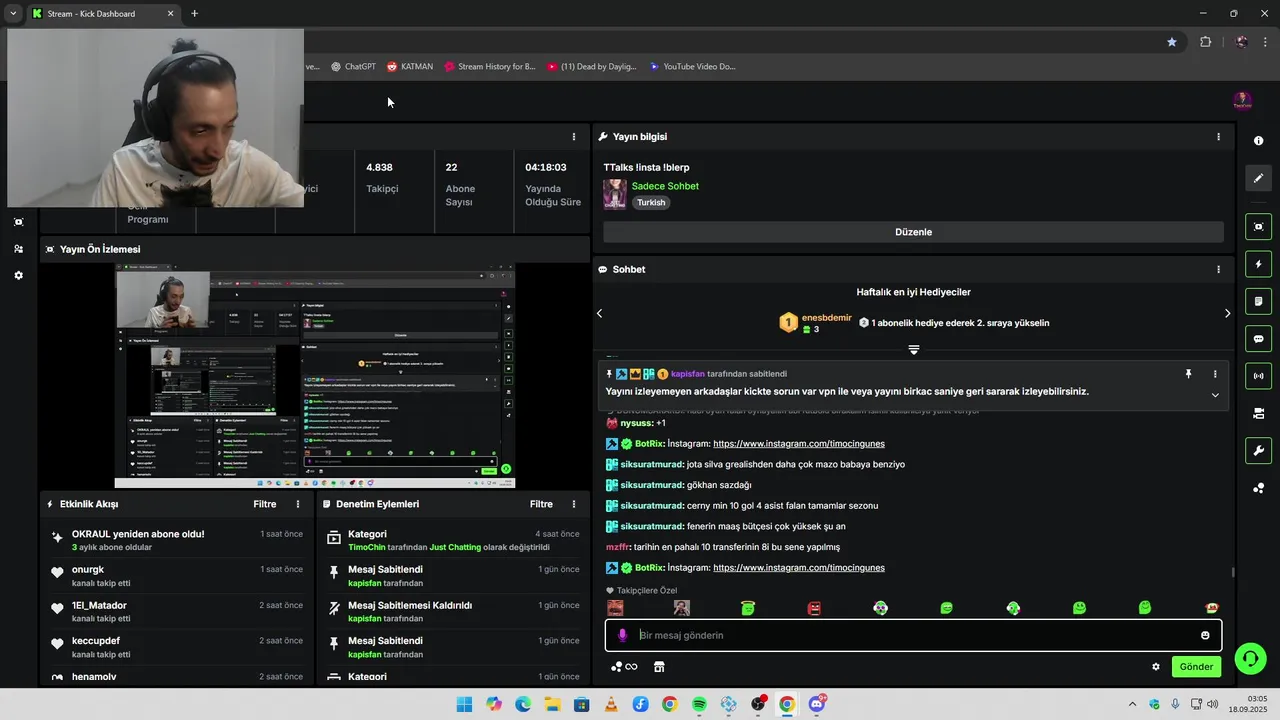The image size is (1280, 720).
Task: Open the shop icon below message box
Action: [x=659, y=667]
